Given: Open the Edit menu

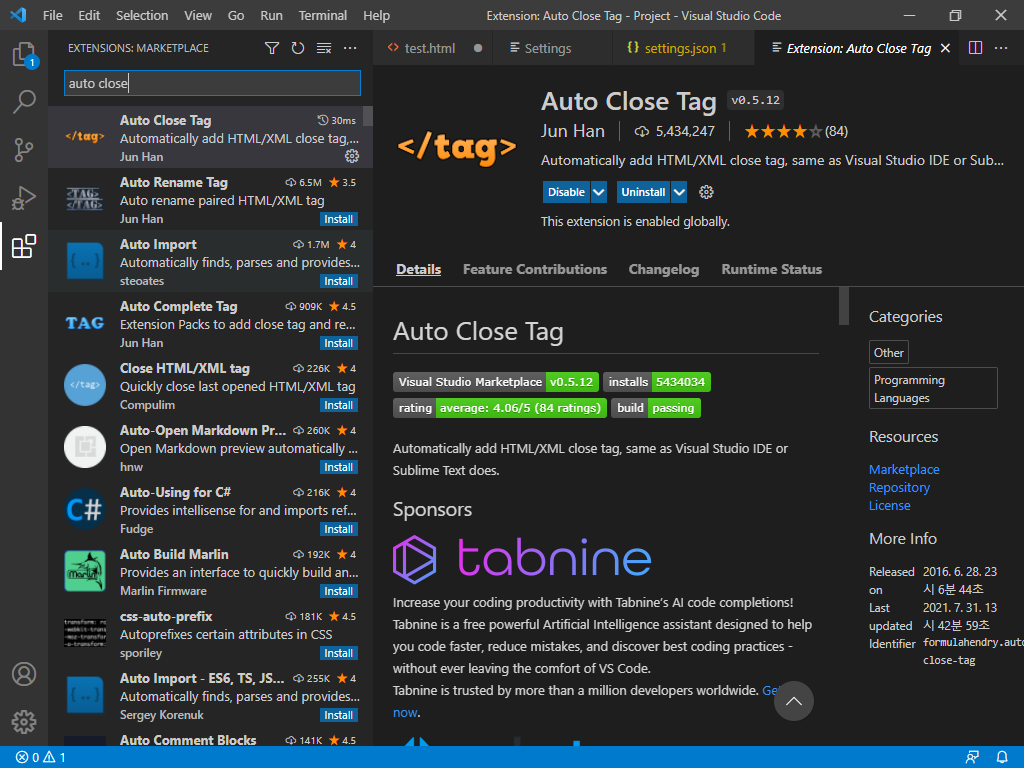Looking at the screenshot, I should (89, 16).
